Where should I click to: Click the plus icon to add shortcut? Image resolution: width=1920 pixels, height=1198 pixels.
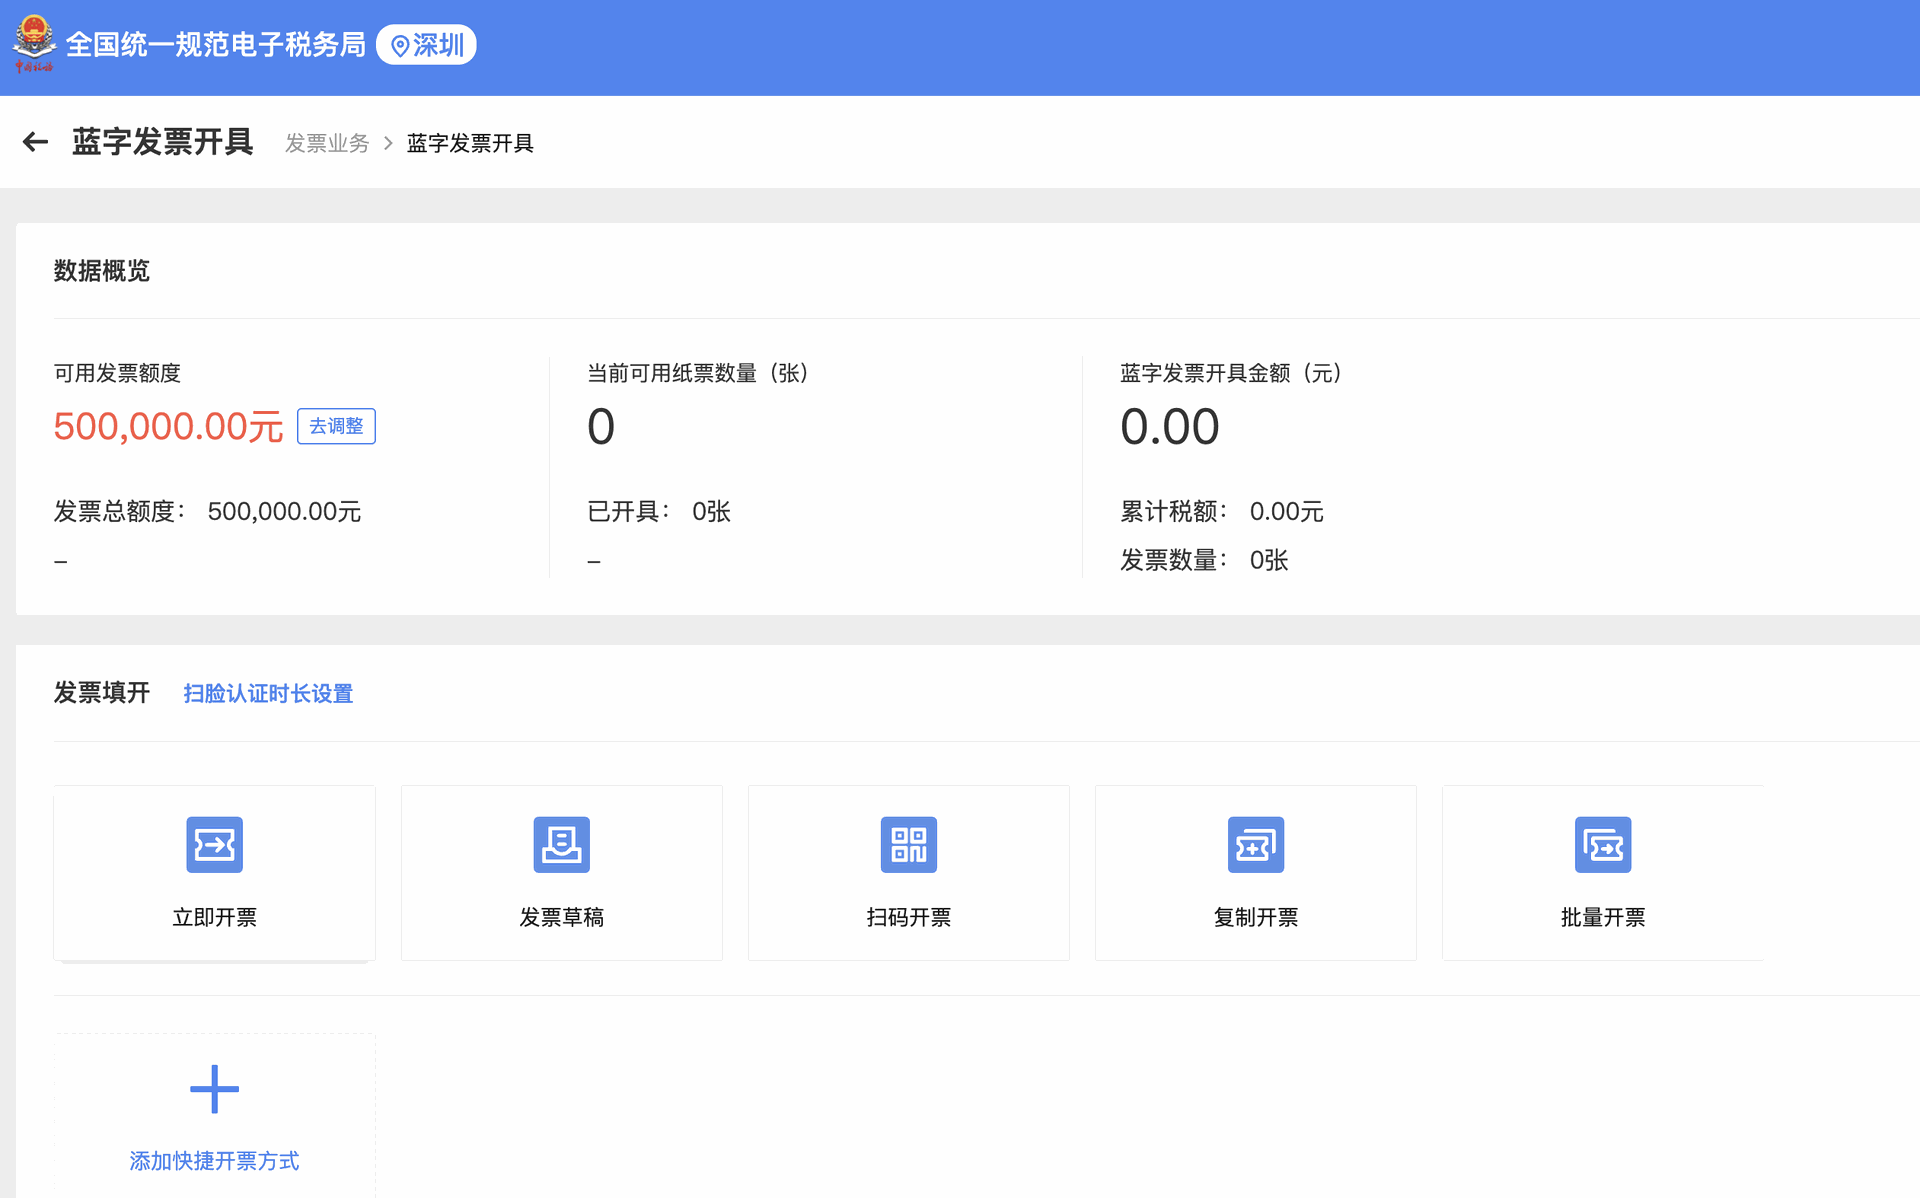(x=214, y=1089)
